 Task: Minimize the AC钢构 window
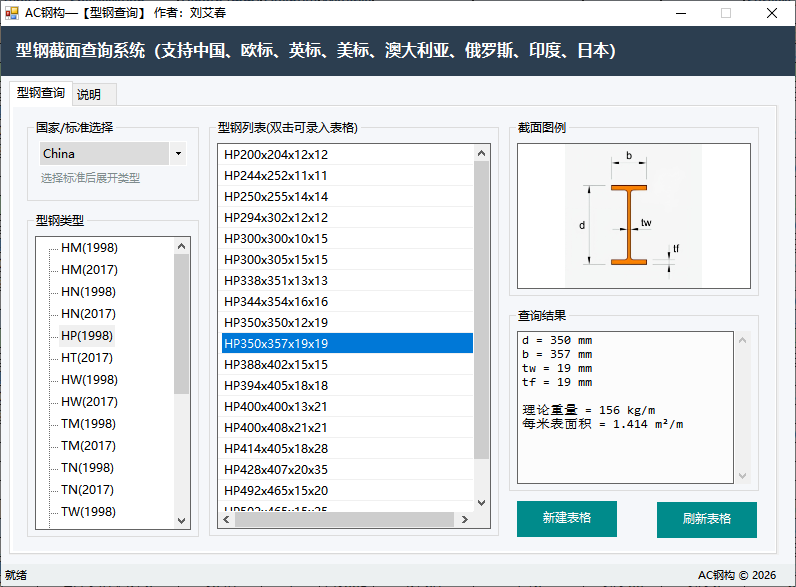pos(681,13)
